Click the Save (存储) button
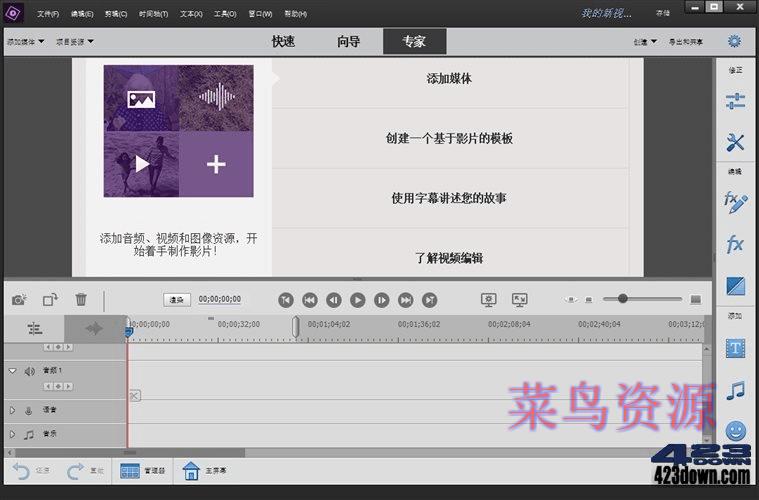This screenshot has width=759, height=500. click(662, 13)
